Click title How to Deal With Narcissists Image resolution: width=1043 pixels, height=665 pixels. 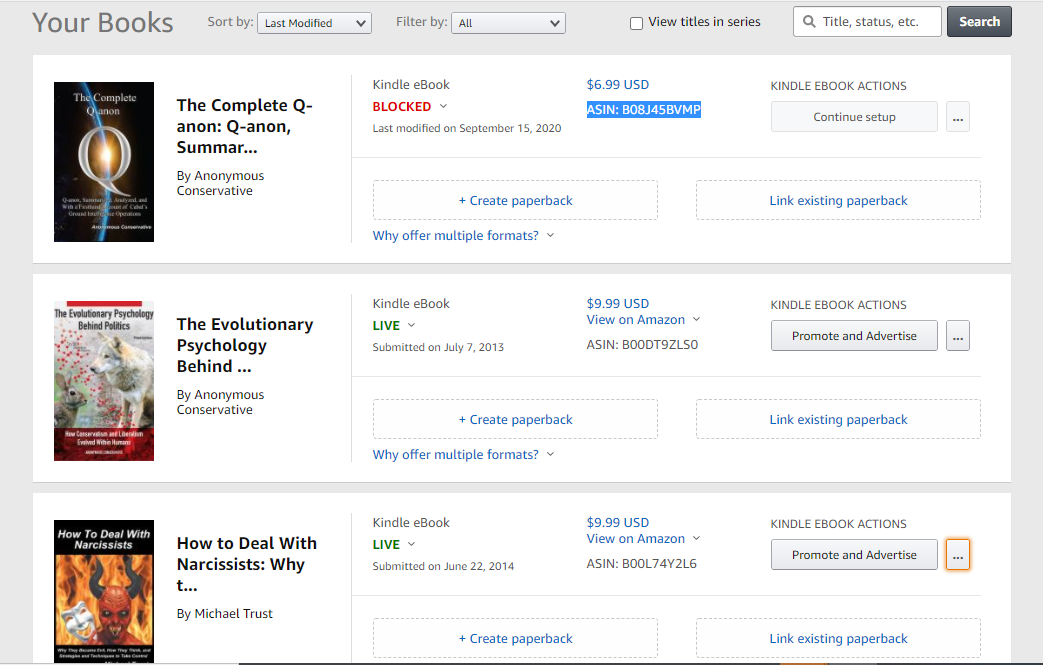pos(247,564)
